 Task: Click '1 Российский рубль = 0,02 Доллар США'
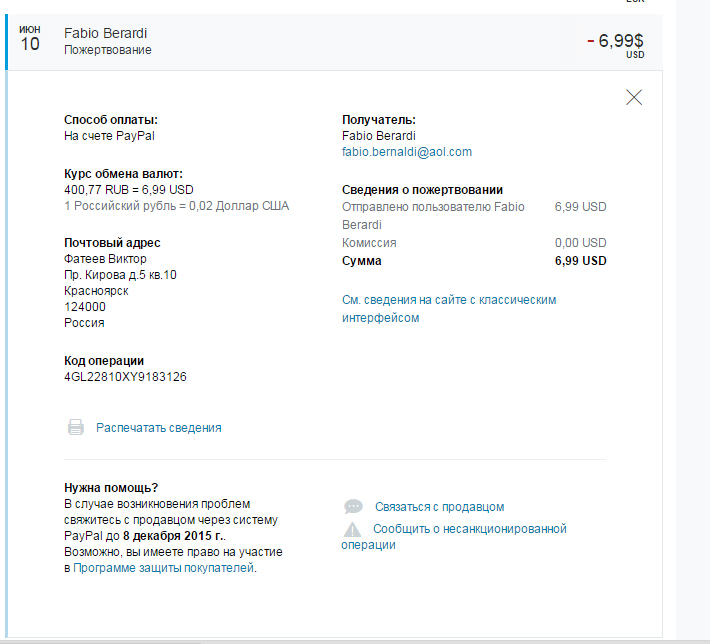click(177, 206)
